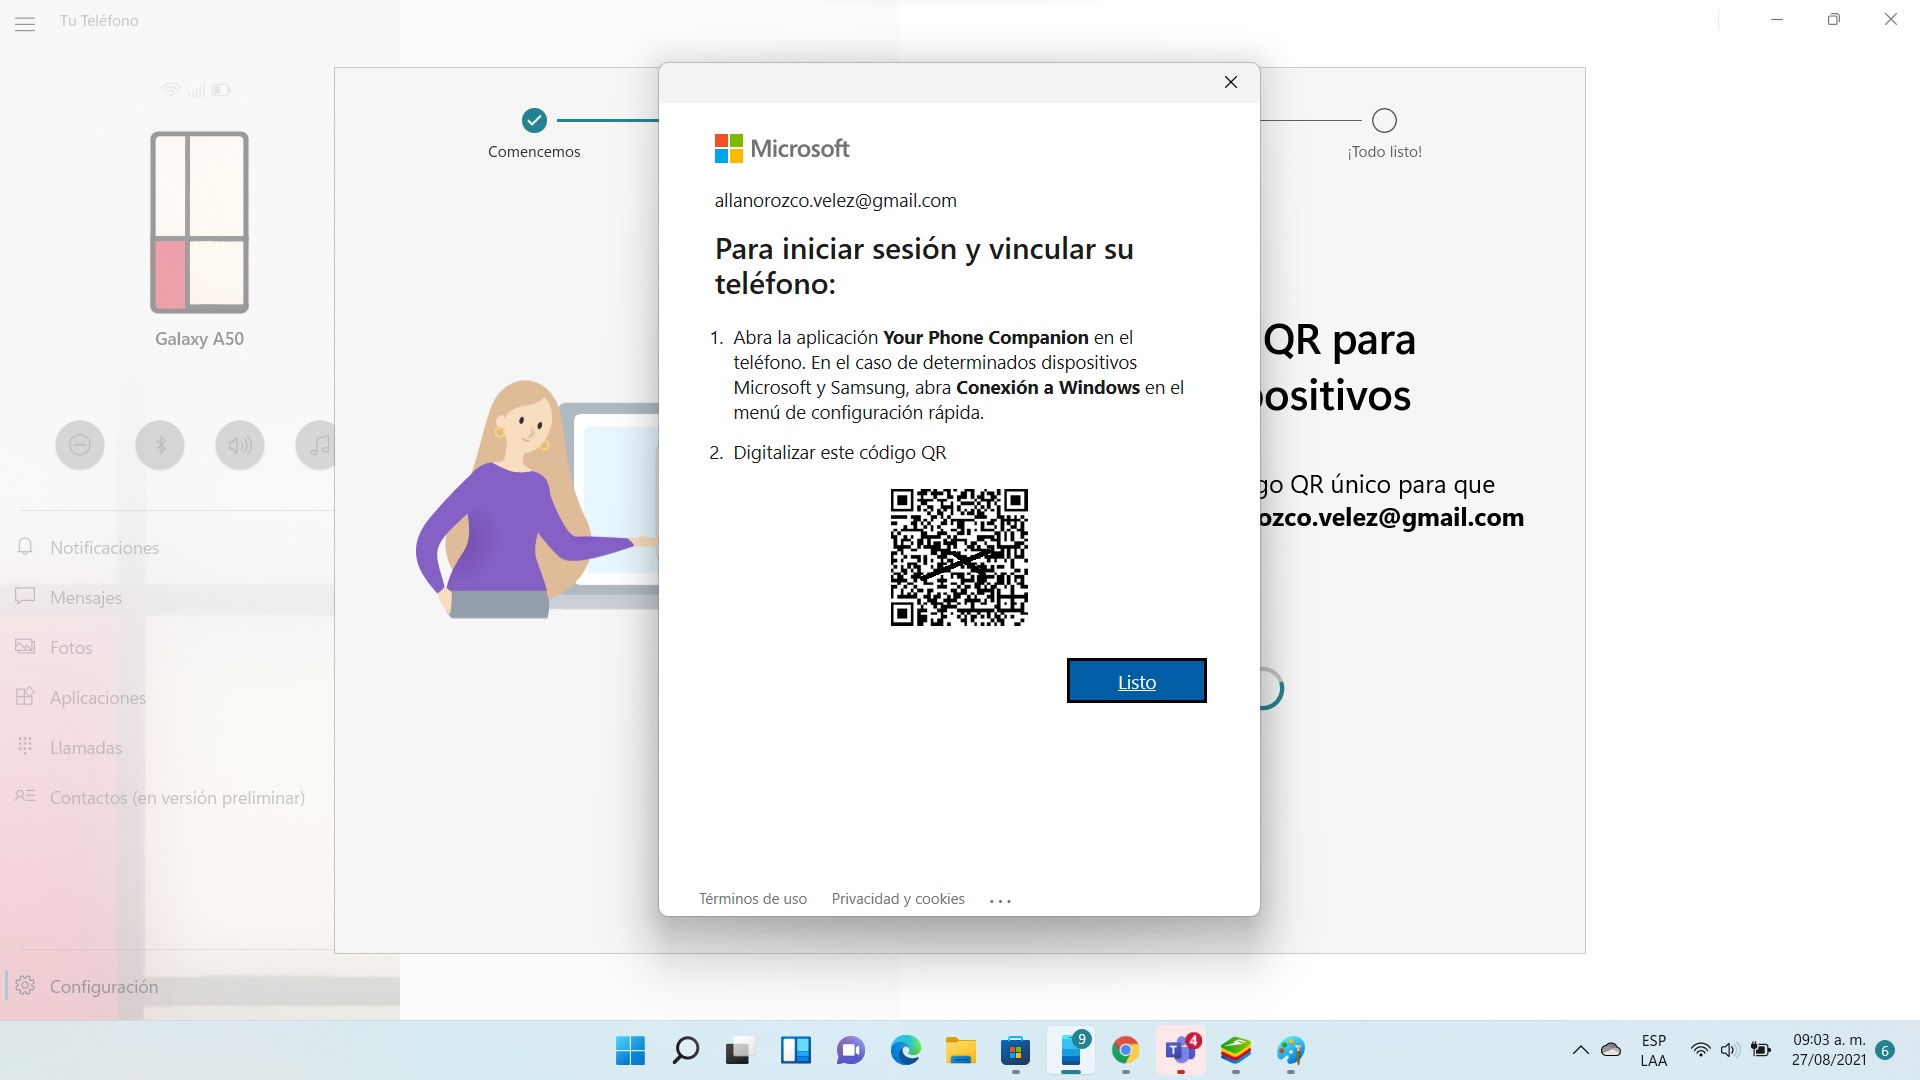Expand hidden icons in the system tray

1581,1050
